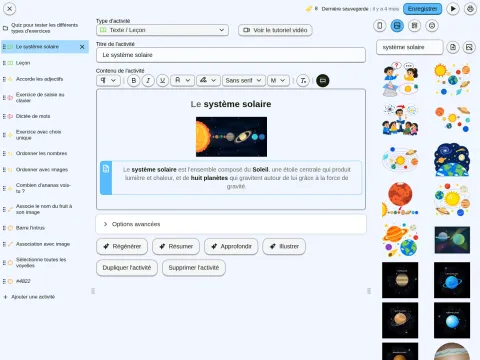Select Exercice de saisie au clavier
Screen dimensions: 480x360
click(x=45, y=97)
